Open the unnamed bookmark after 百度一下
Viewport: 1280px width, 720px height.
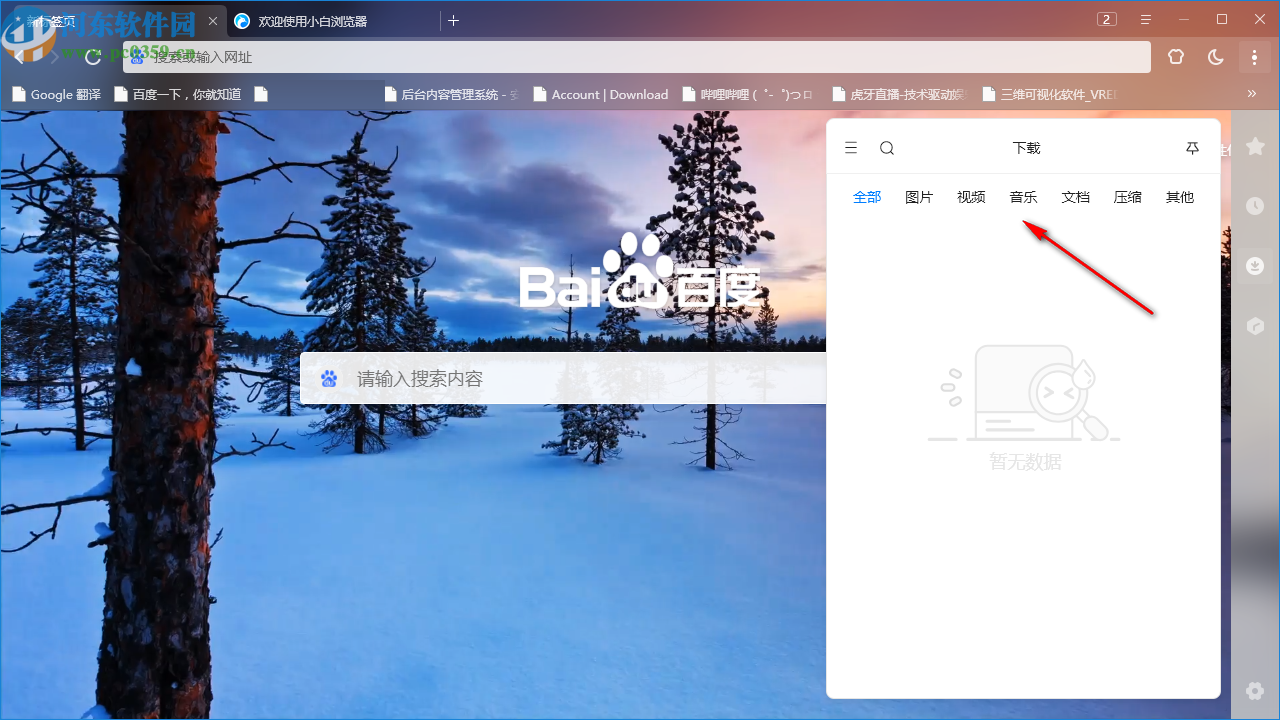point(262,94)
